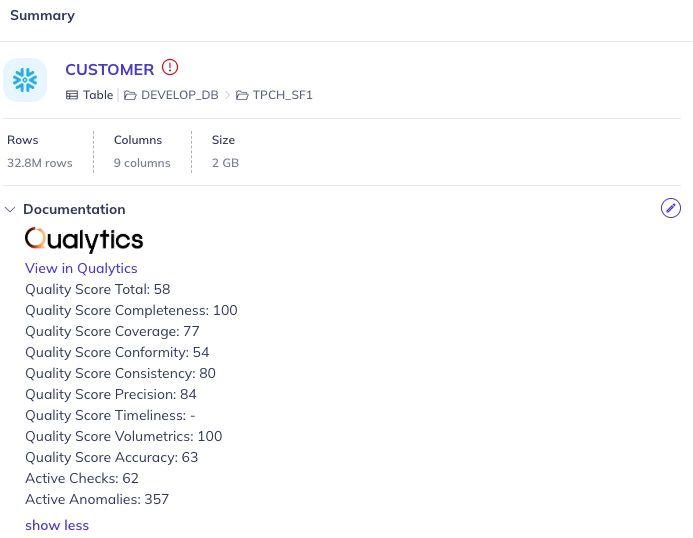Click Quality Score Conformity: 54
693x538 pixels.
pyautogui.click(x=117, y=352)
